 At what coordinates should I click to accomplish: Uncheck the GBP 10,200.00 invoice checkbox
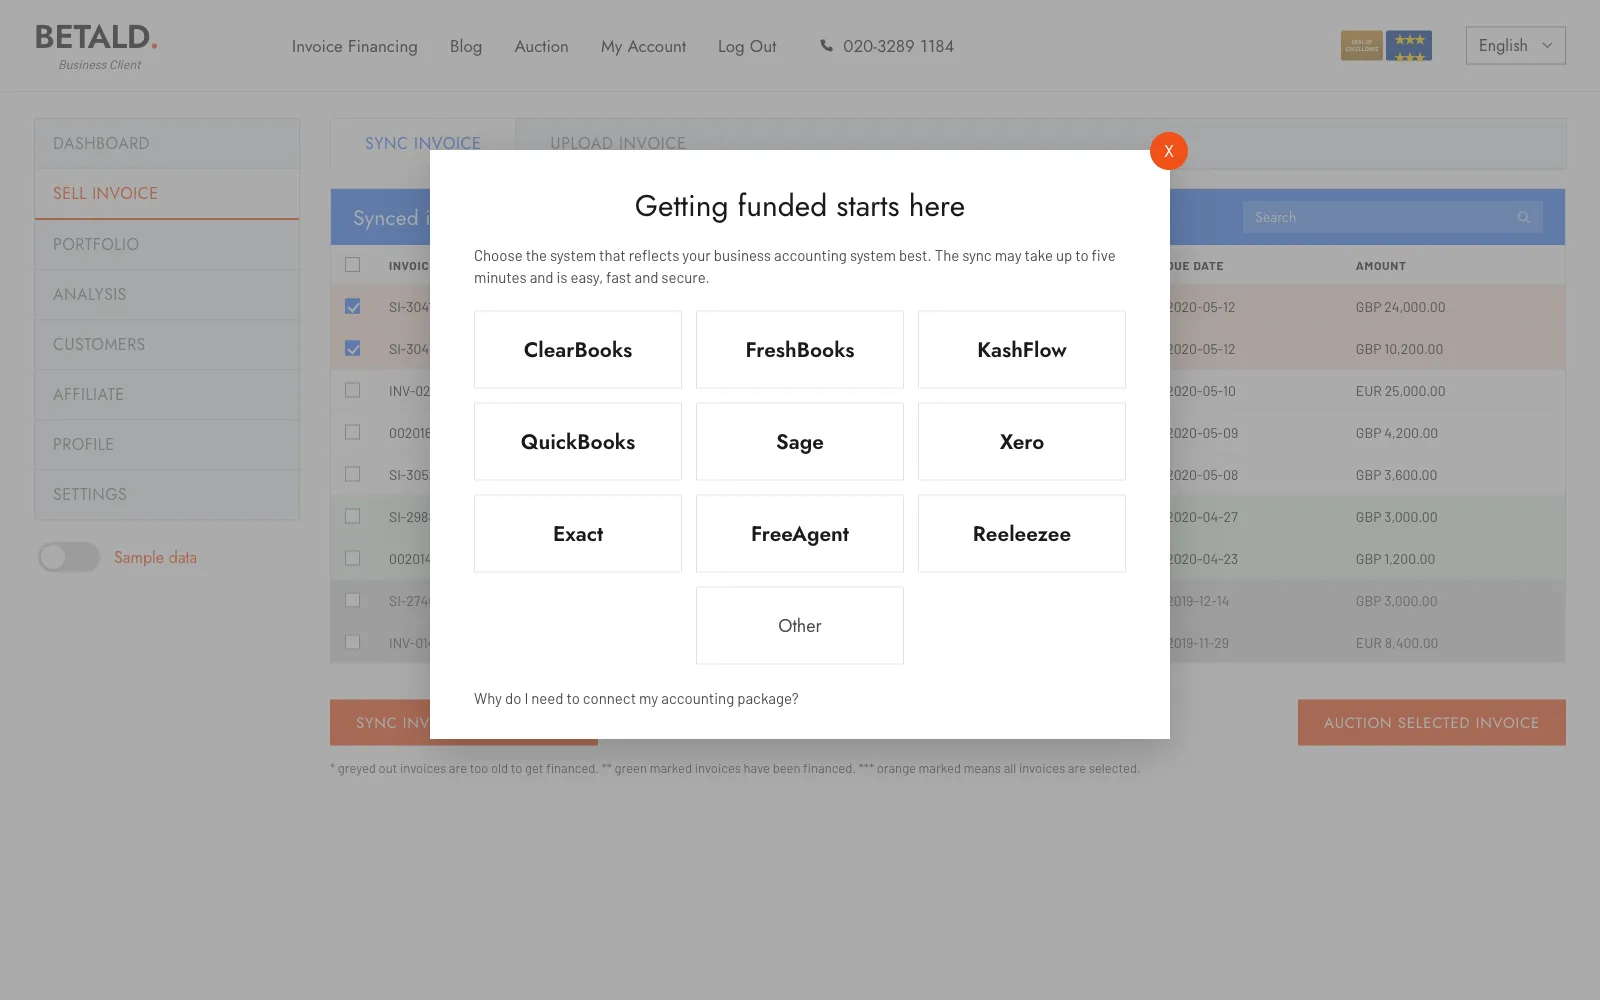352,349
